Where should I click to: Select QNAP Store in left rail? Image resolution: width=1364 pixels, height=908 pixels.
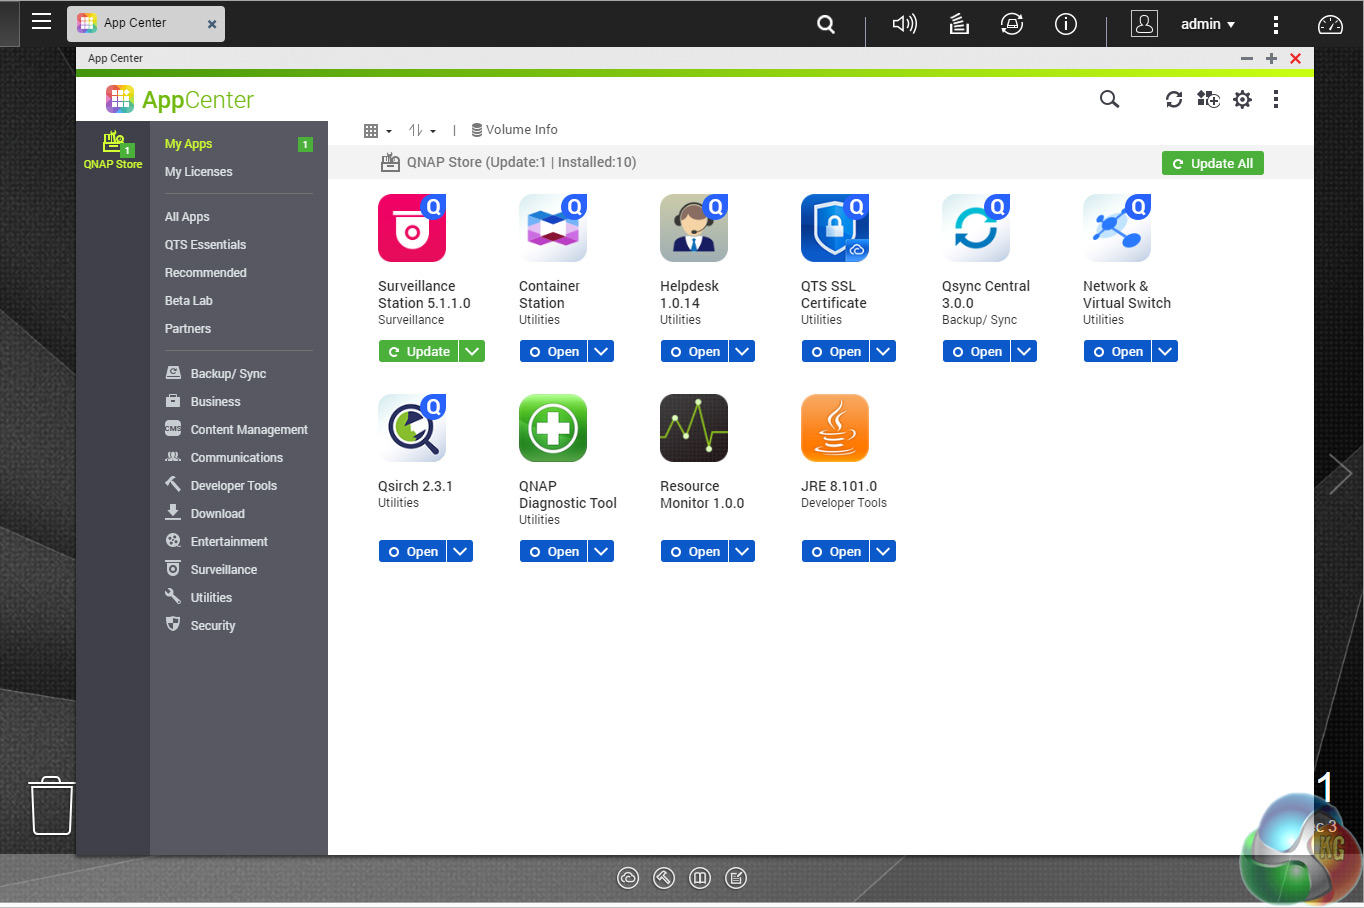pos(113,150)
